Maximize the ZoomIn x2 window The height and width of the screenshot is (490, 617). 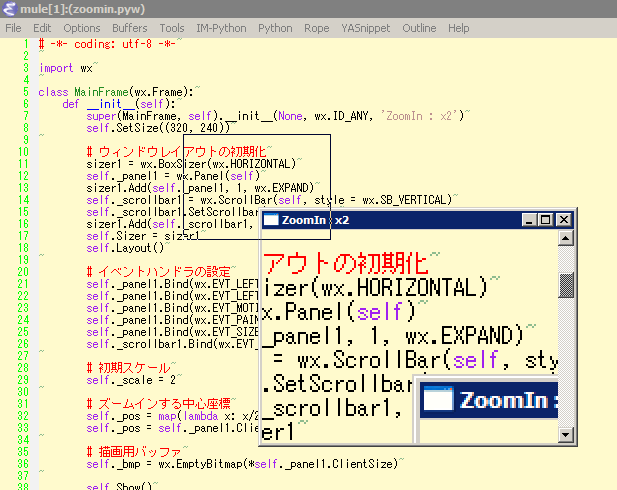tap(545, 220)
